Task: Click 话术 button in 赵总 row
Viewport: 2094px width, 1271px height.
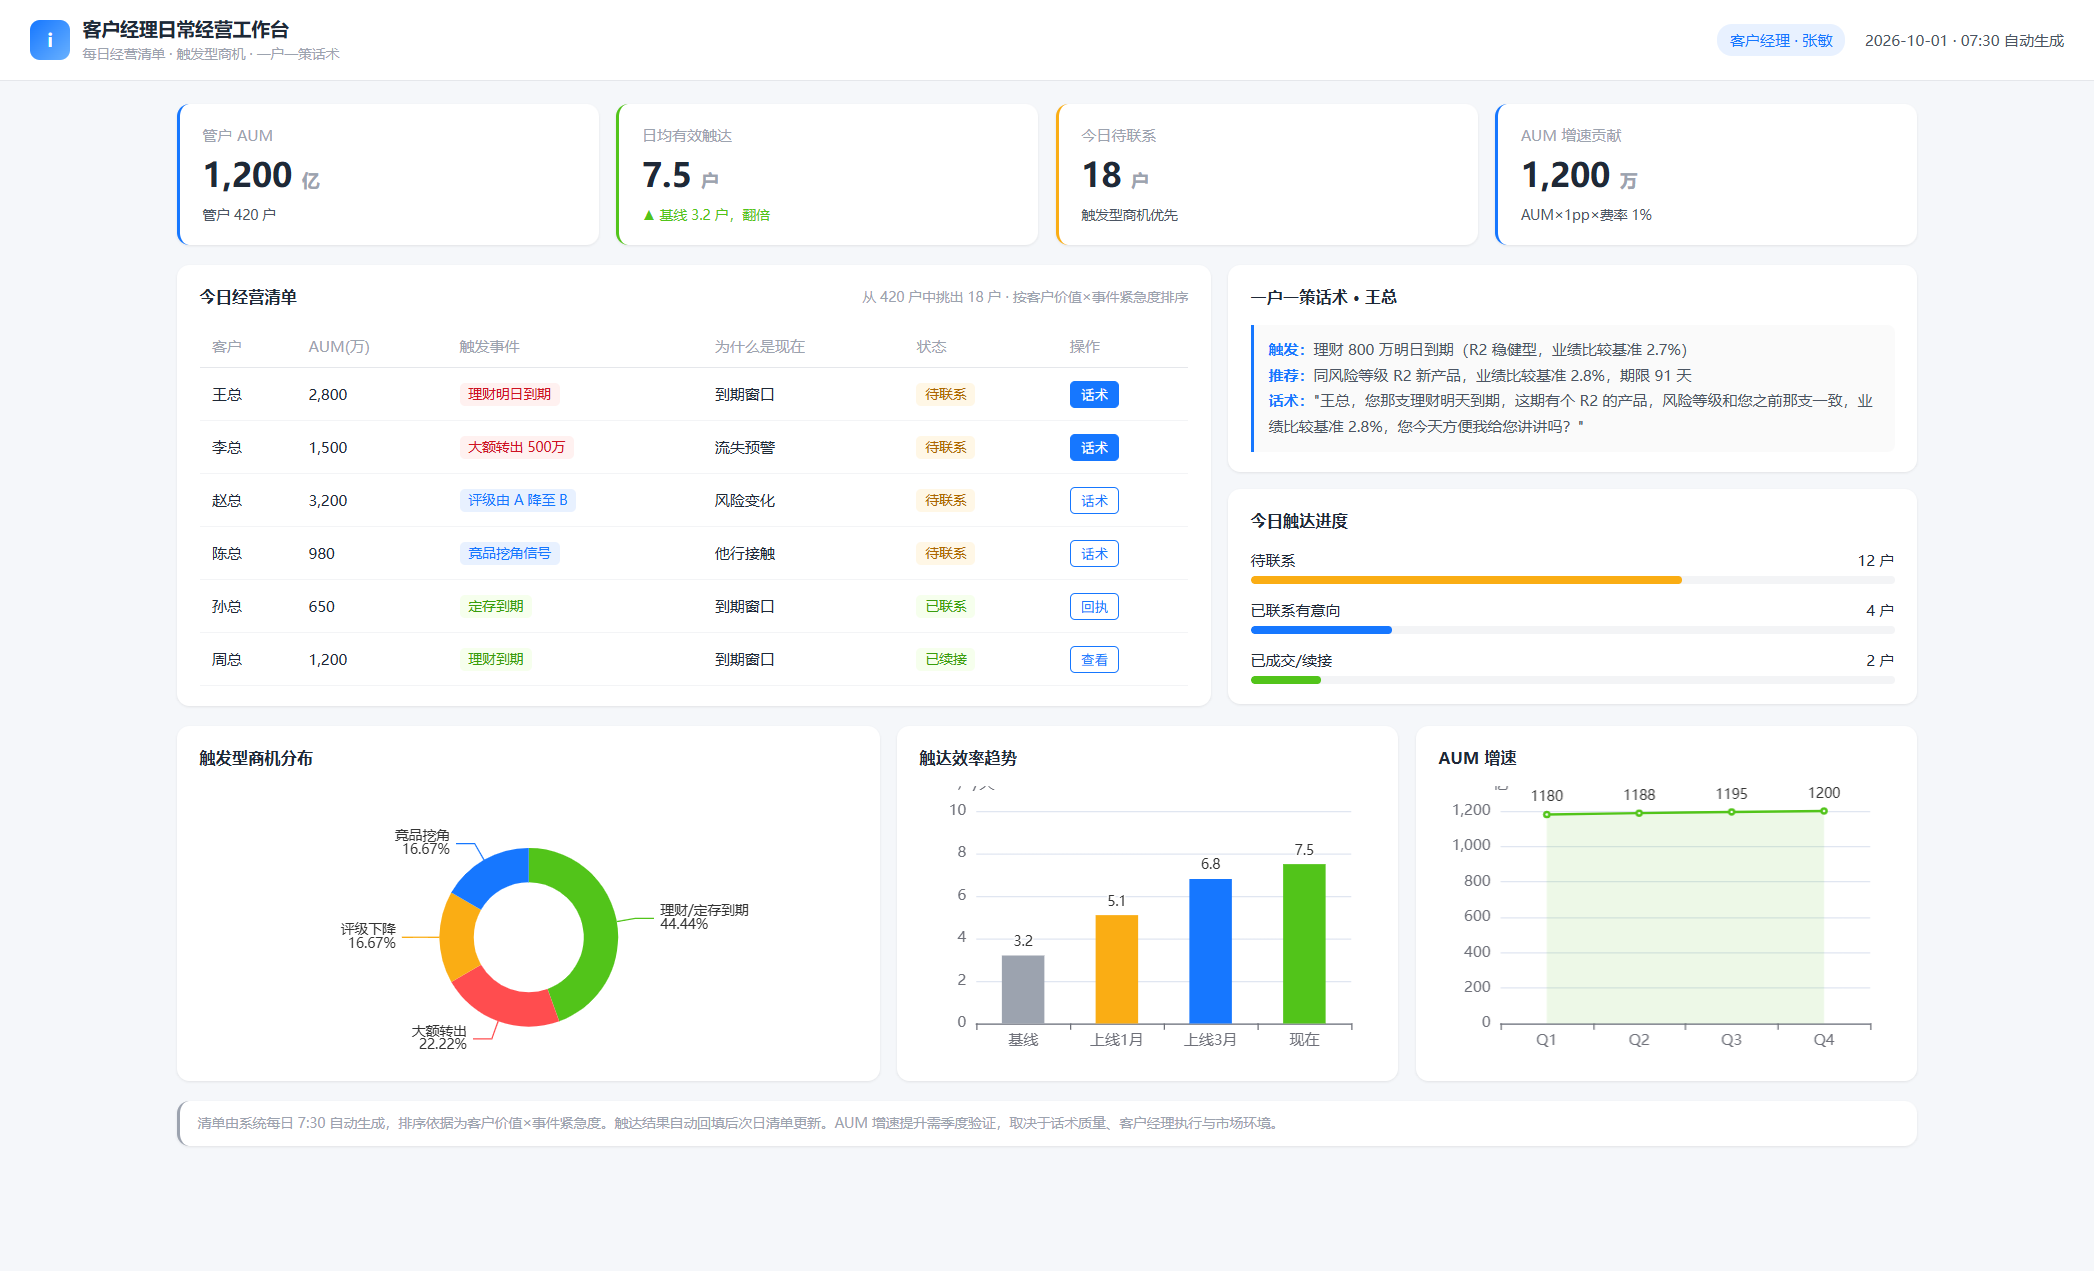Action: (1094, 501)
